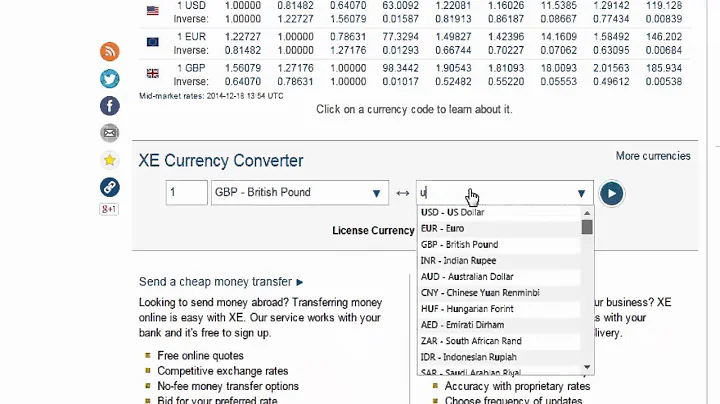
Task: Click the 119.128 rate in USD row
Action: pyautogui.click(x=664, y=6)
